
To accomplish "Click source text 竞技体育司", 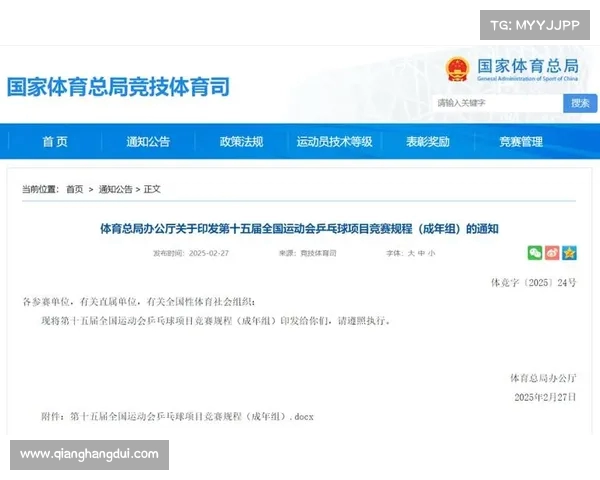I will point(318,253).
